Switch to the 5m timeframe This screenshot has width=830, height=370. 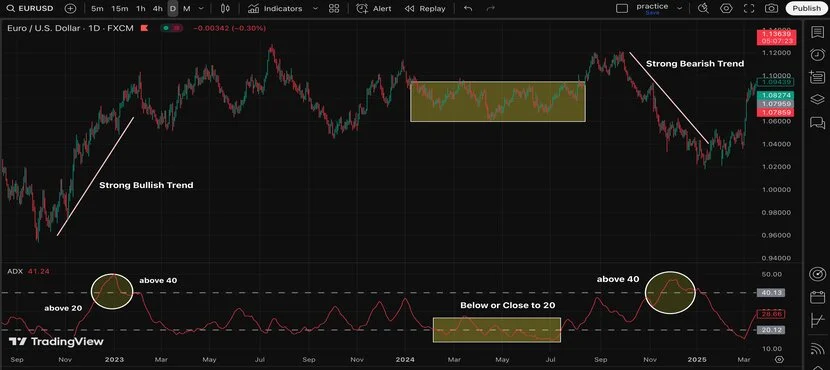tap(97, 8)
